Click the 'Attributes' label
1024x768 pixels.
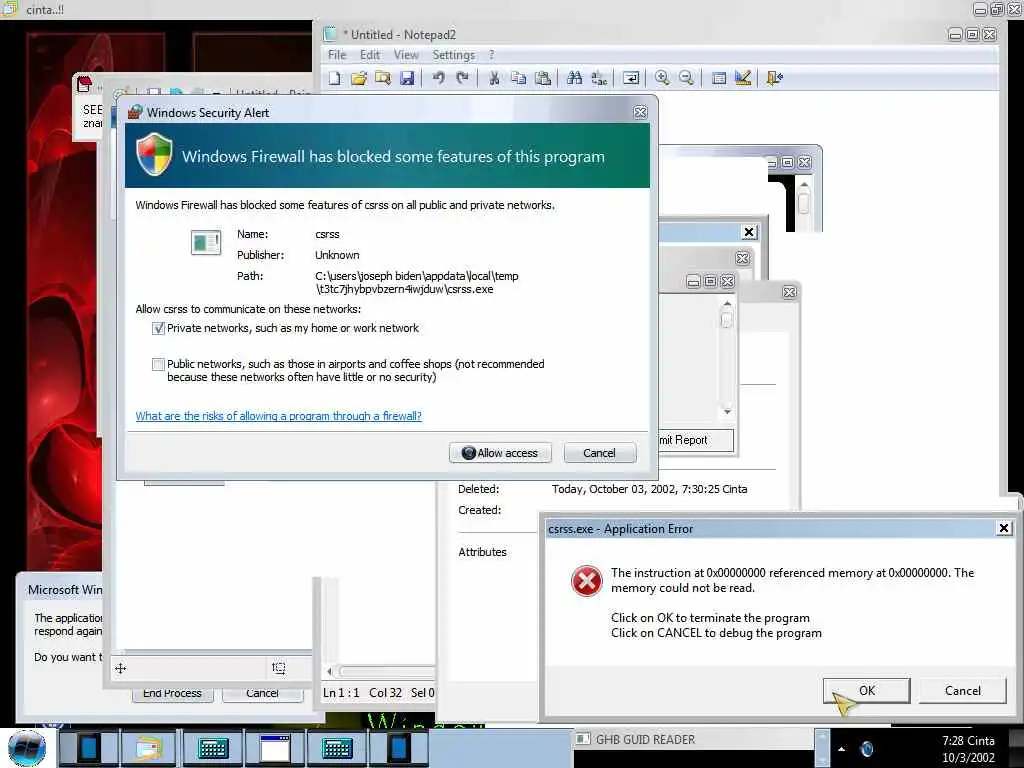tap(482, 552)
